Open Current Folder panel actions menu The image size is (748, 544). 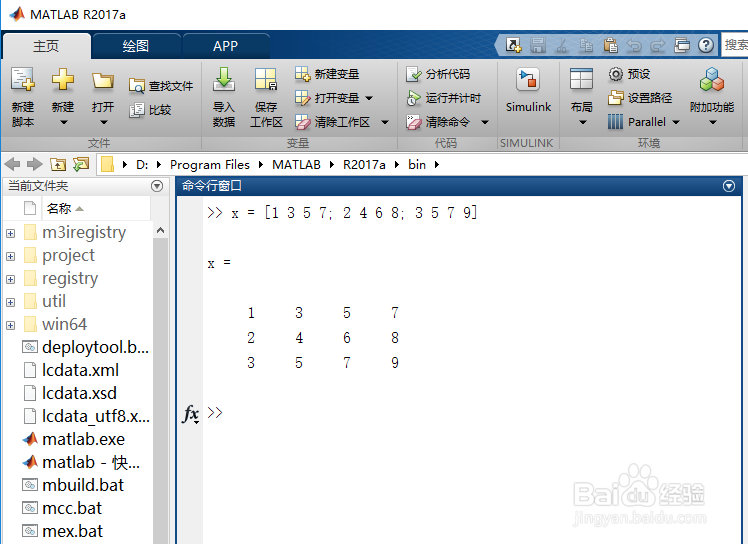157,186
